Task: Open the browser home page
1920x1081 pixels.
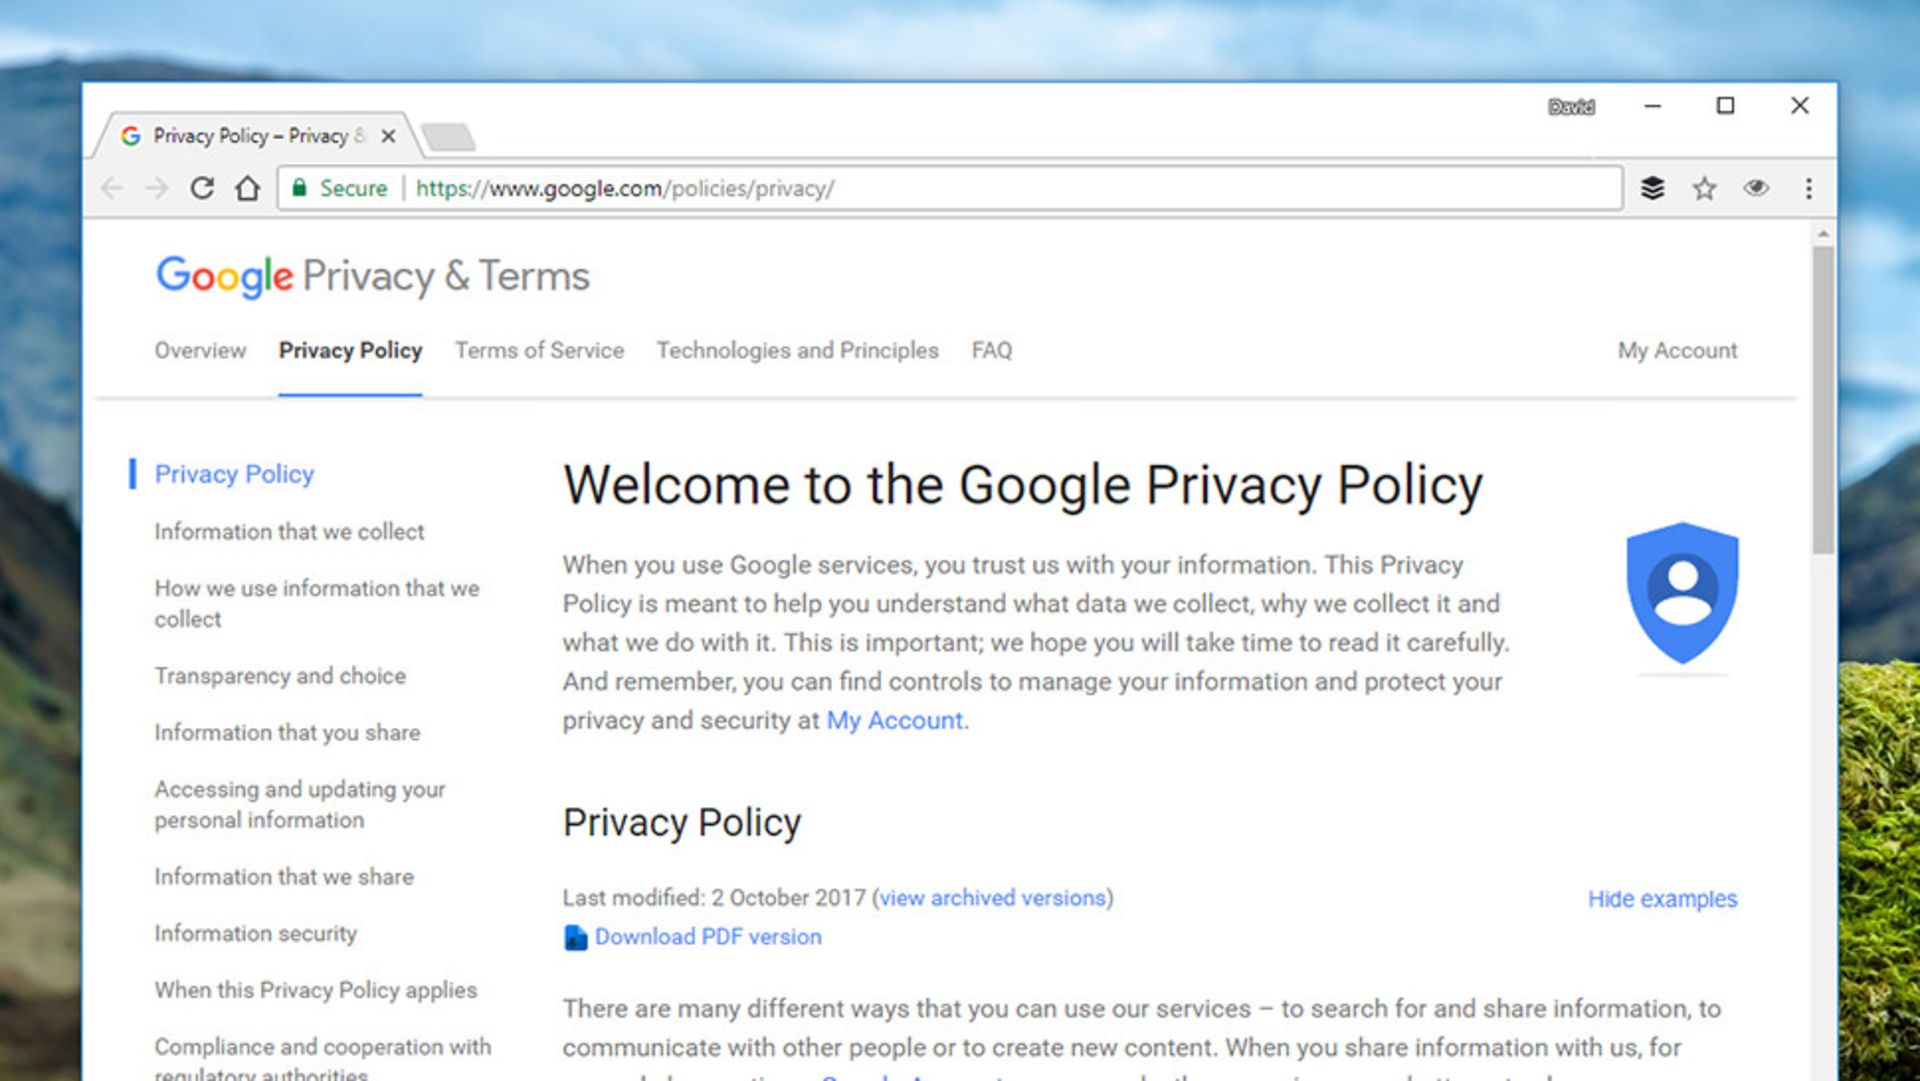Action: click(247, 188)
